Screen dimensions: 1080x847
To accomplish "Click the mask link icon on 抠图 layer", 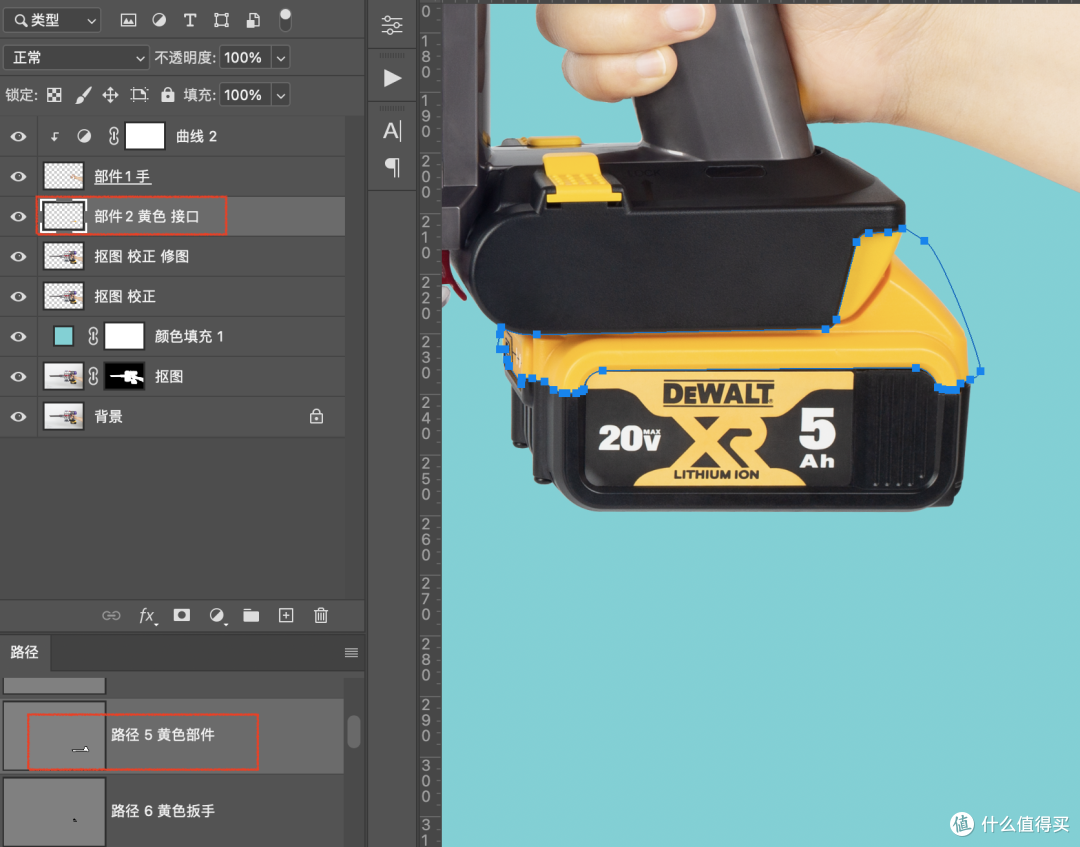I will [93, 377].
